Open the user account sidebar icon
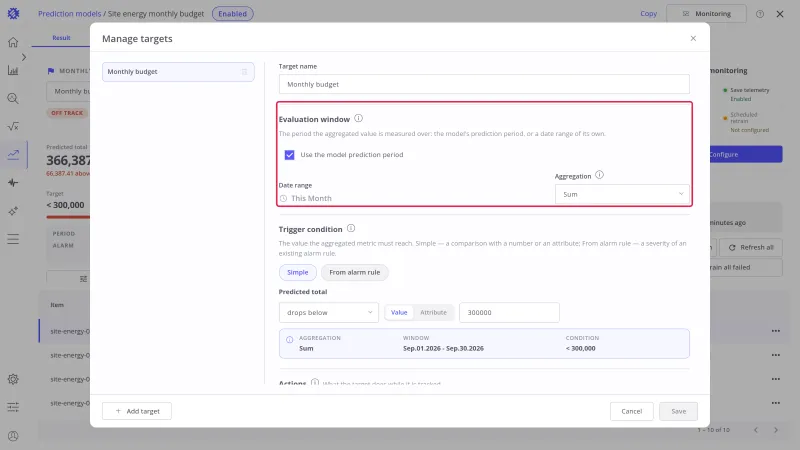 (13, 436)
